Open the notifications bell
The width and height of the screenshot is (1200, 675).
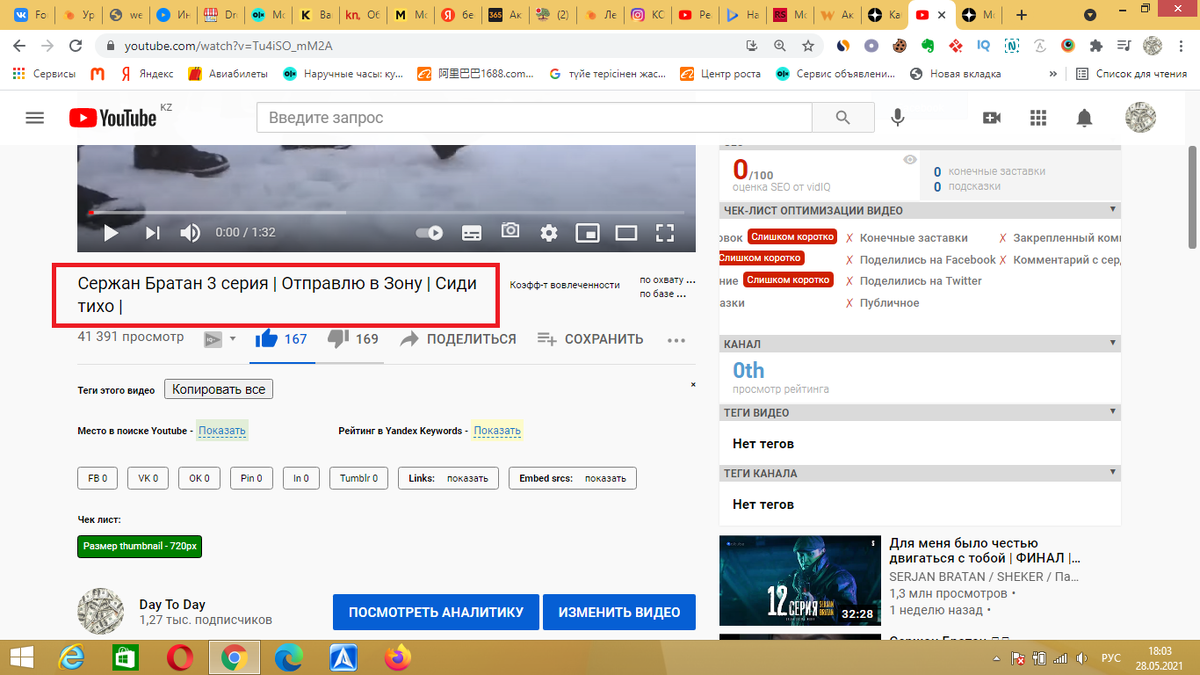pos(1085,118)
